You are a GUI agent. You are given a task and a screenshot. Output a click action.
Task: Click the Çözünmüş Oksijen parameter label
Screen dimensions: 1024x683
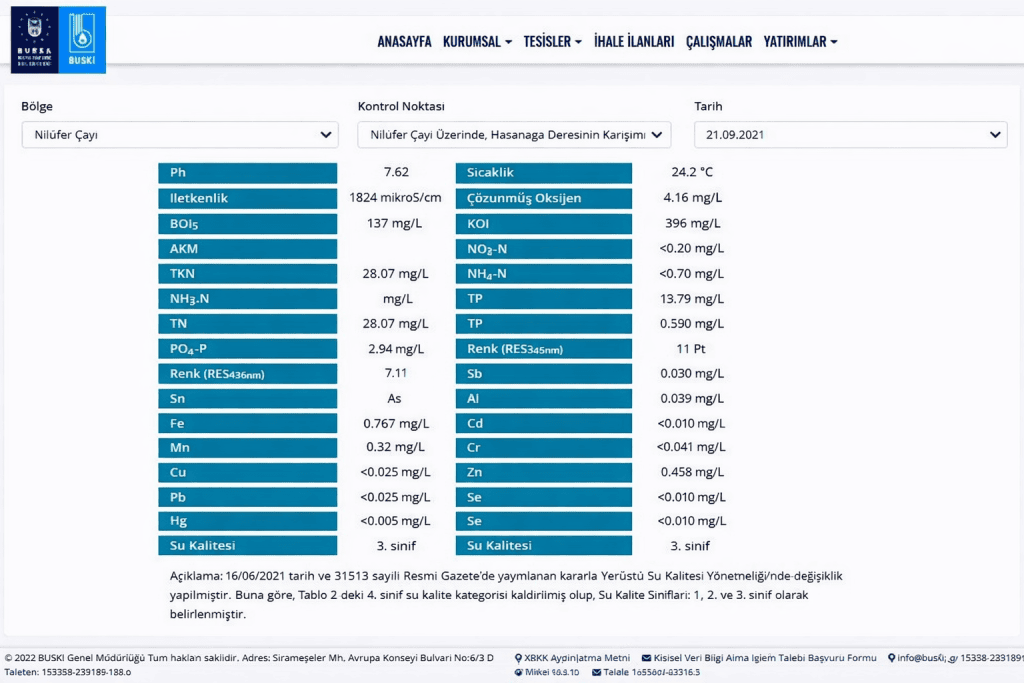tap(544, 198)
